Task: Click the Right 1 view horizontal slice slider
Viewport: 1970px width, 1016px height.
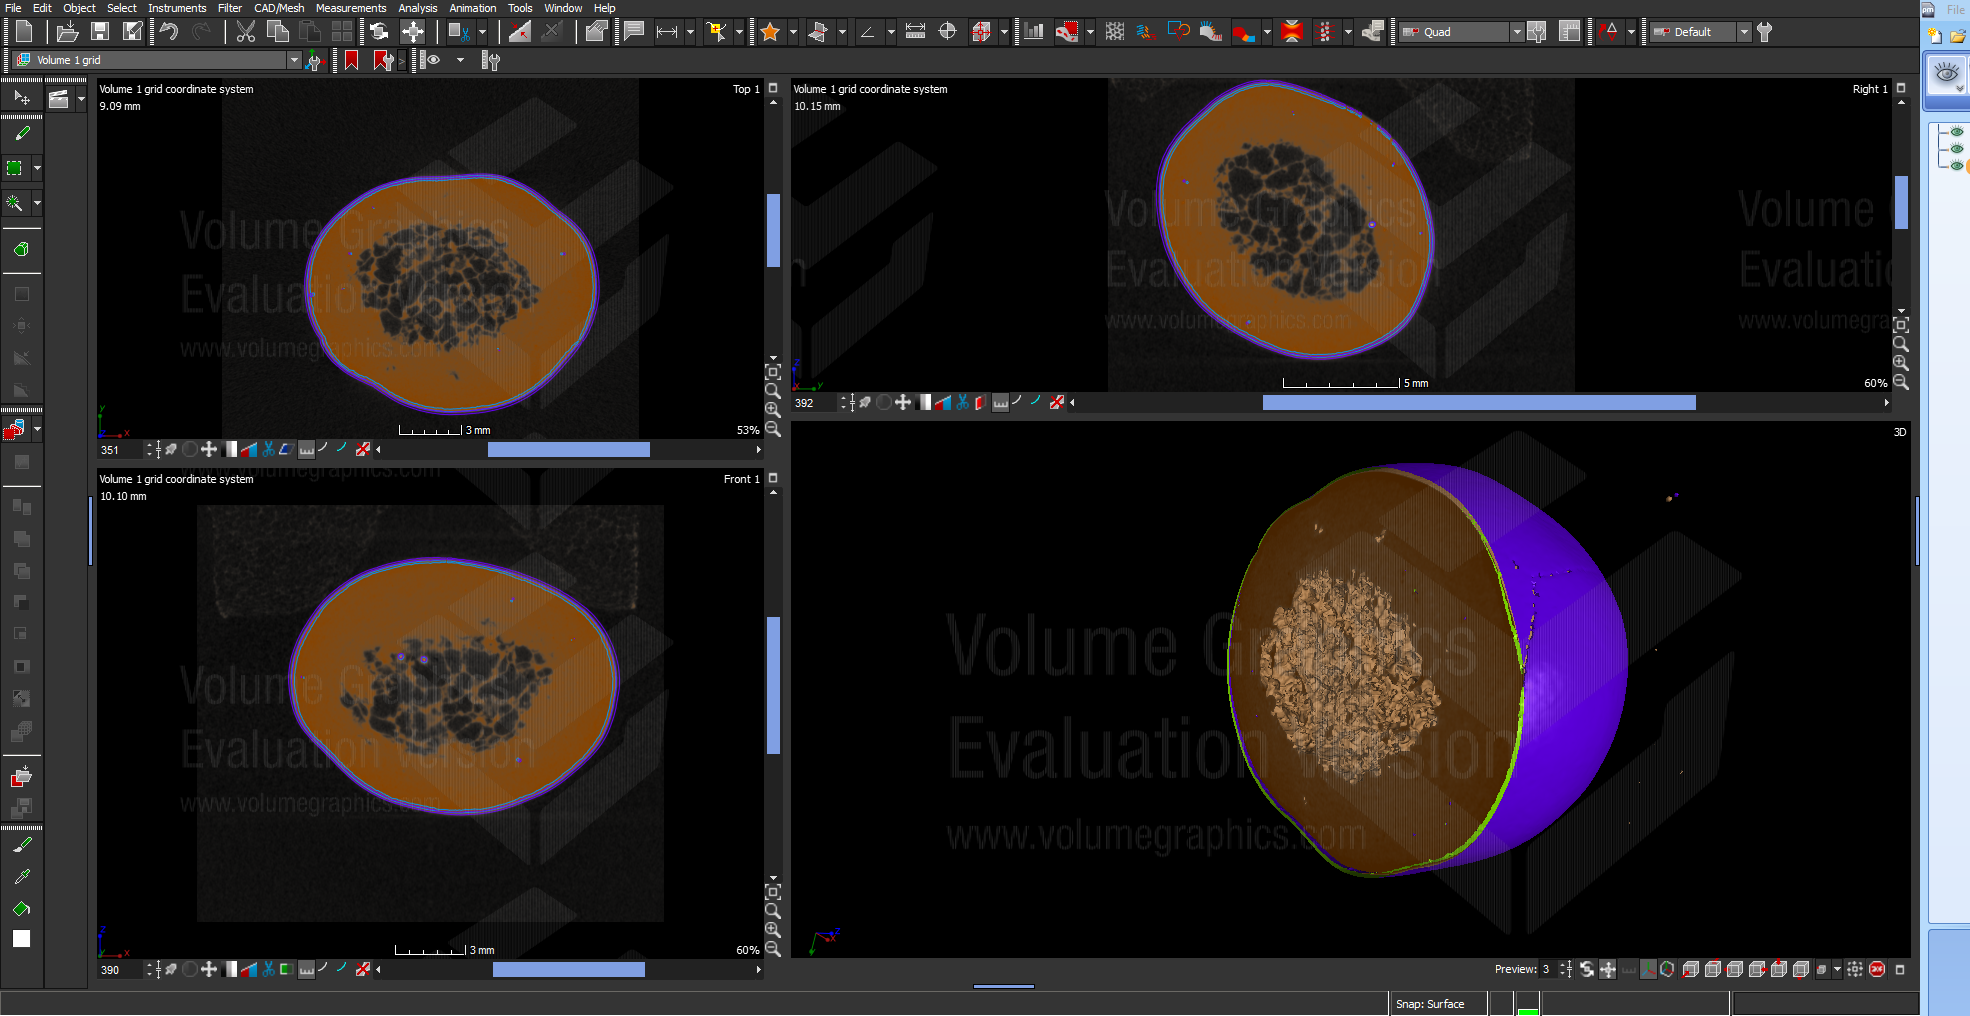Action: point(1479,403)
